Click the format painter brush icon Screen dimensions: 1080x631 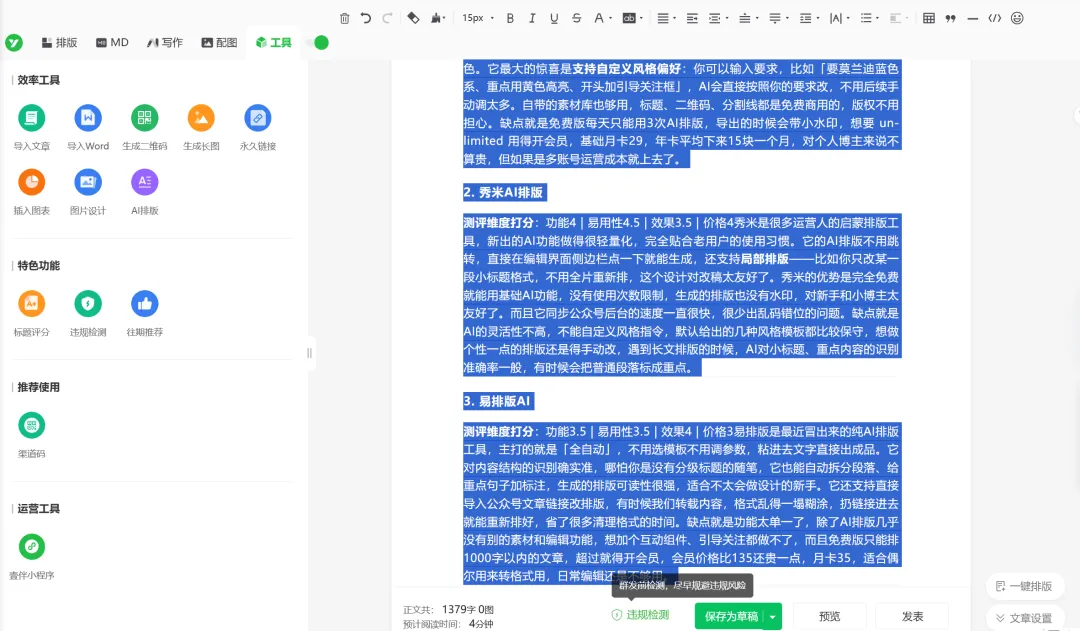point(437,19)
